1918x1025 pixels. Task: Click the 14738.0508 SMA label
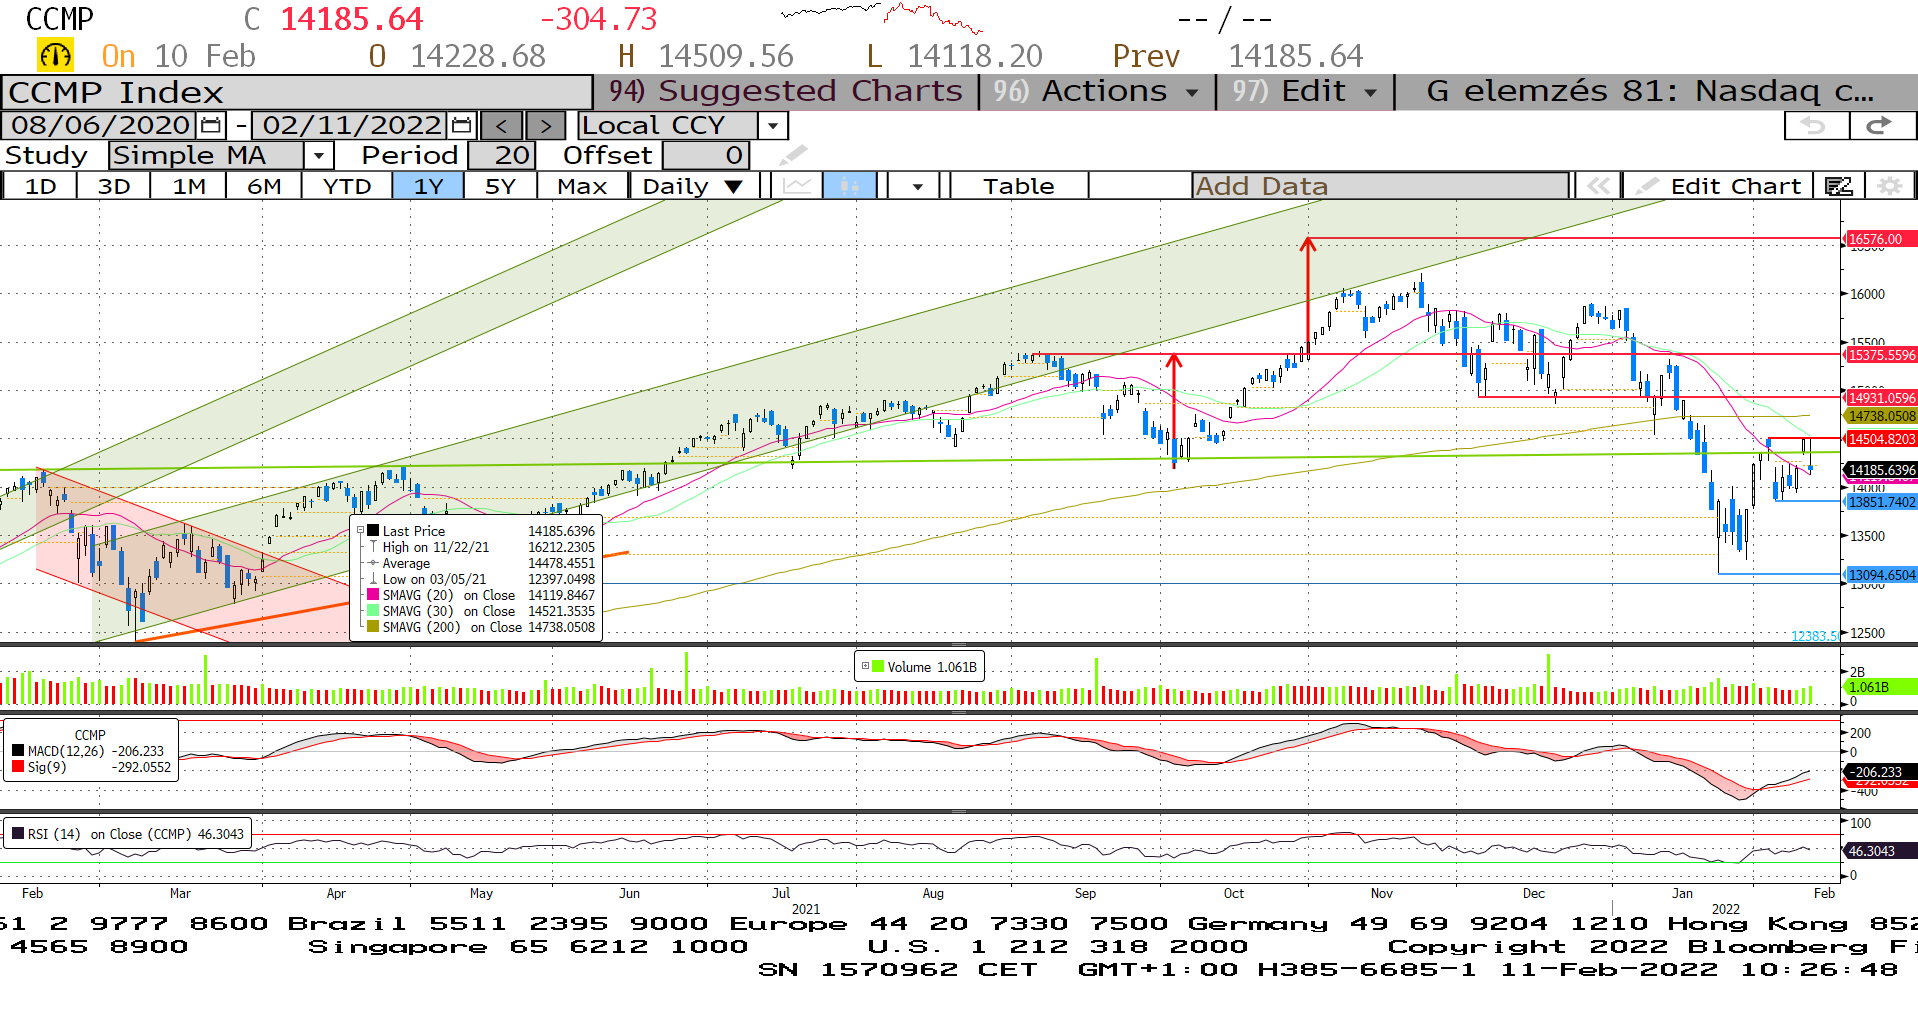tap(1880, 416)
